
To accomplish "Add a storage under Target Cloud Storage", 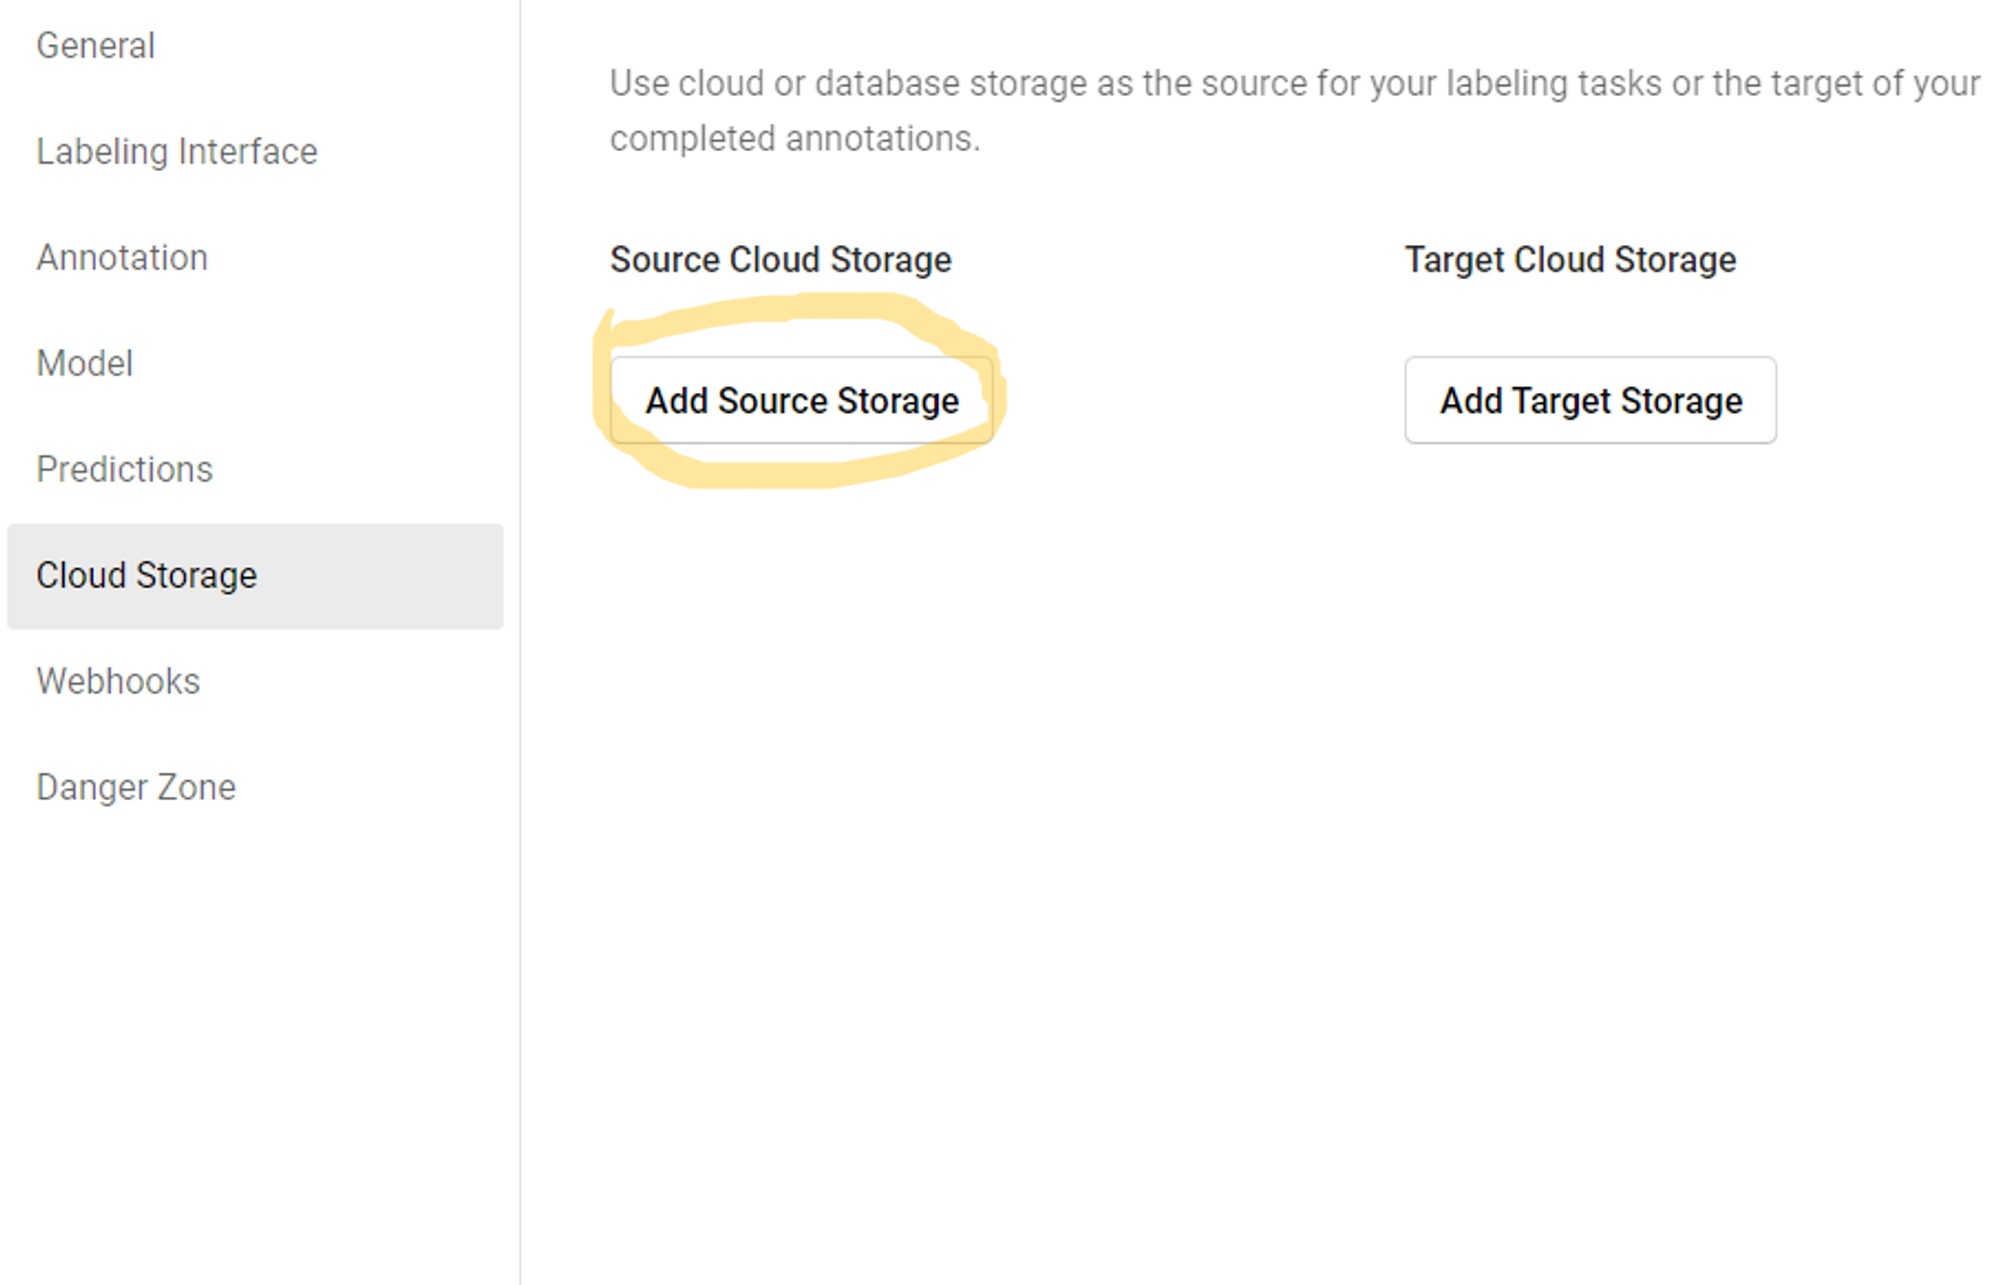I will pos(1590,401).
